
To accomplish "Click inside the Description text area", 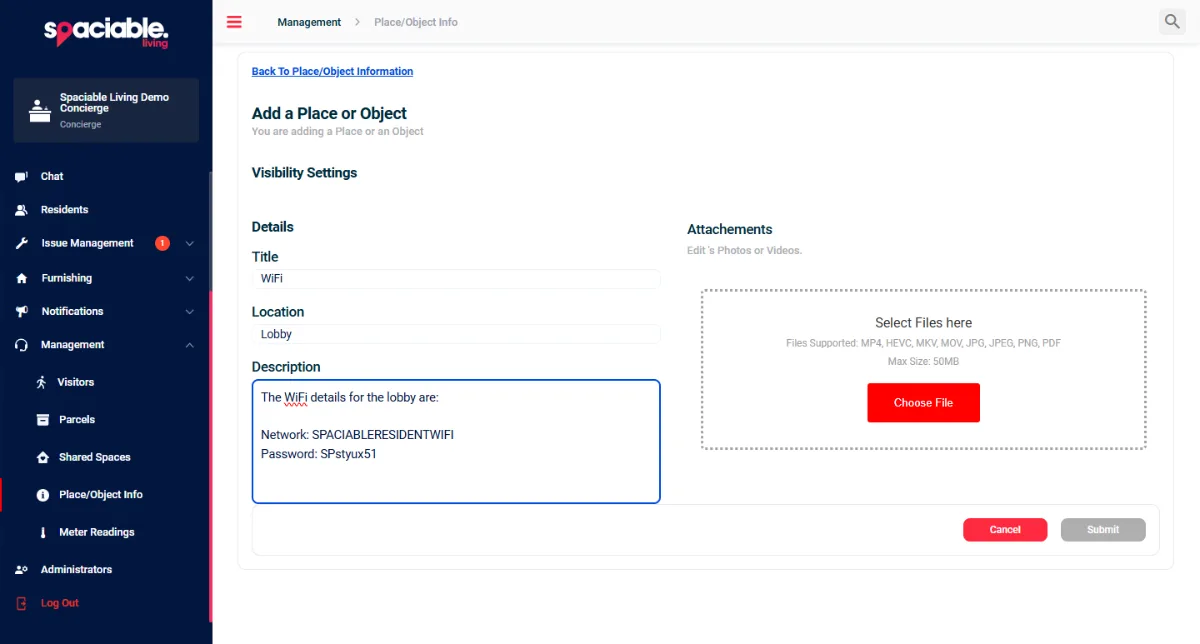I will (x=456, y=441).
